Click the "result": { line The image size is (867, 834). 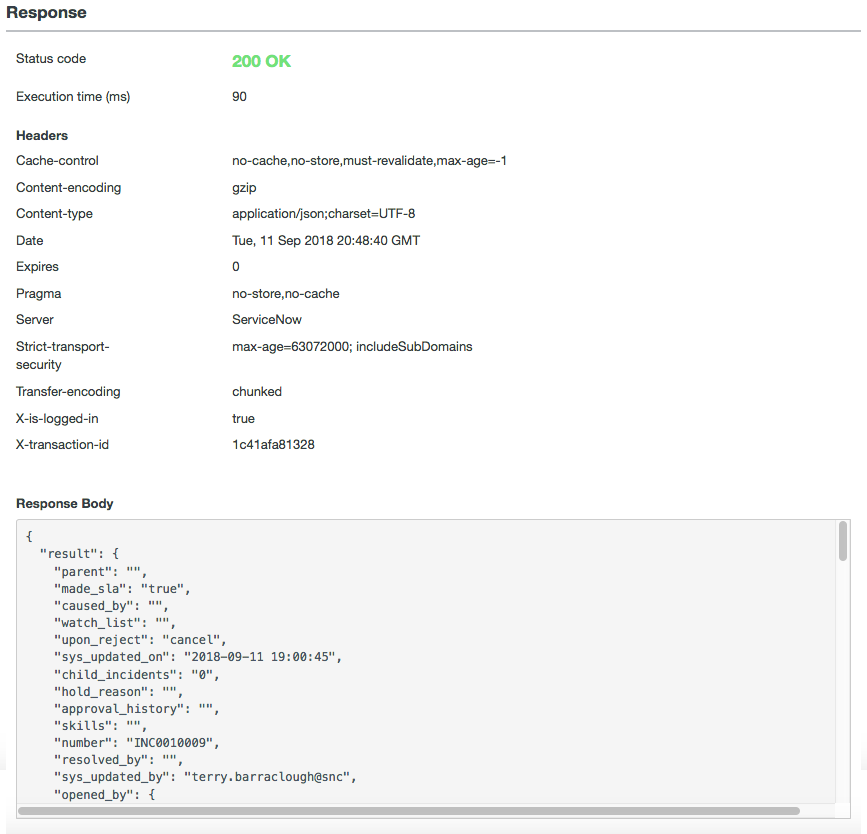pyautogui.click(x=79, y=554)
